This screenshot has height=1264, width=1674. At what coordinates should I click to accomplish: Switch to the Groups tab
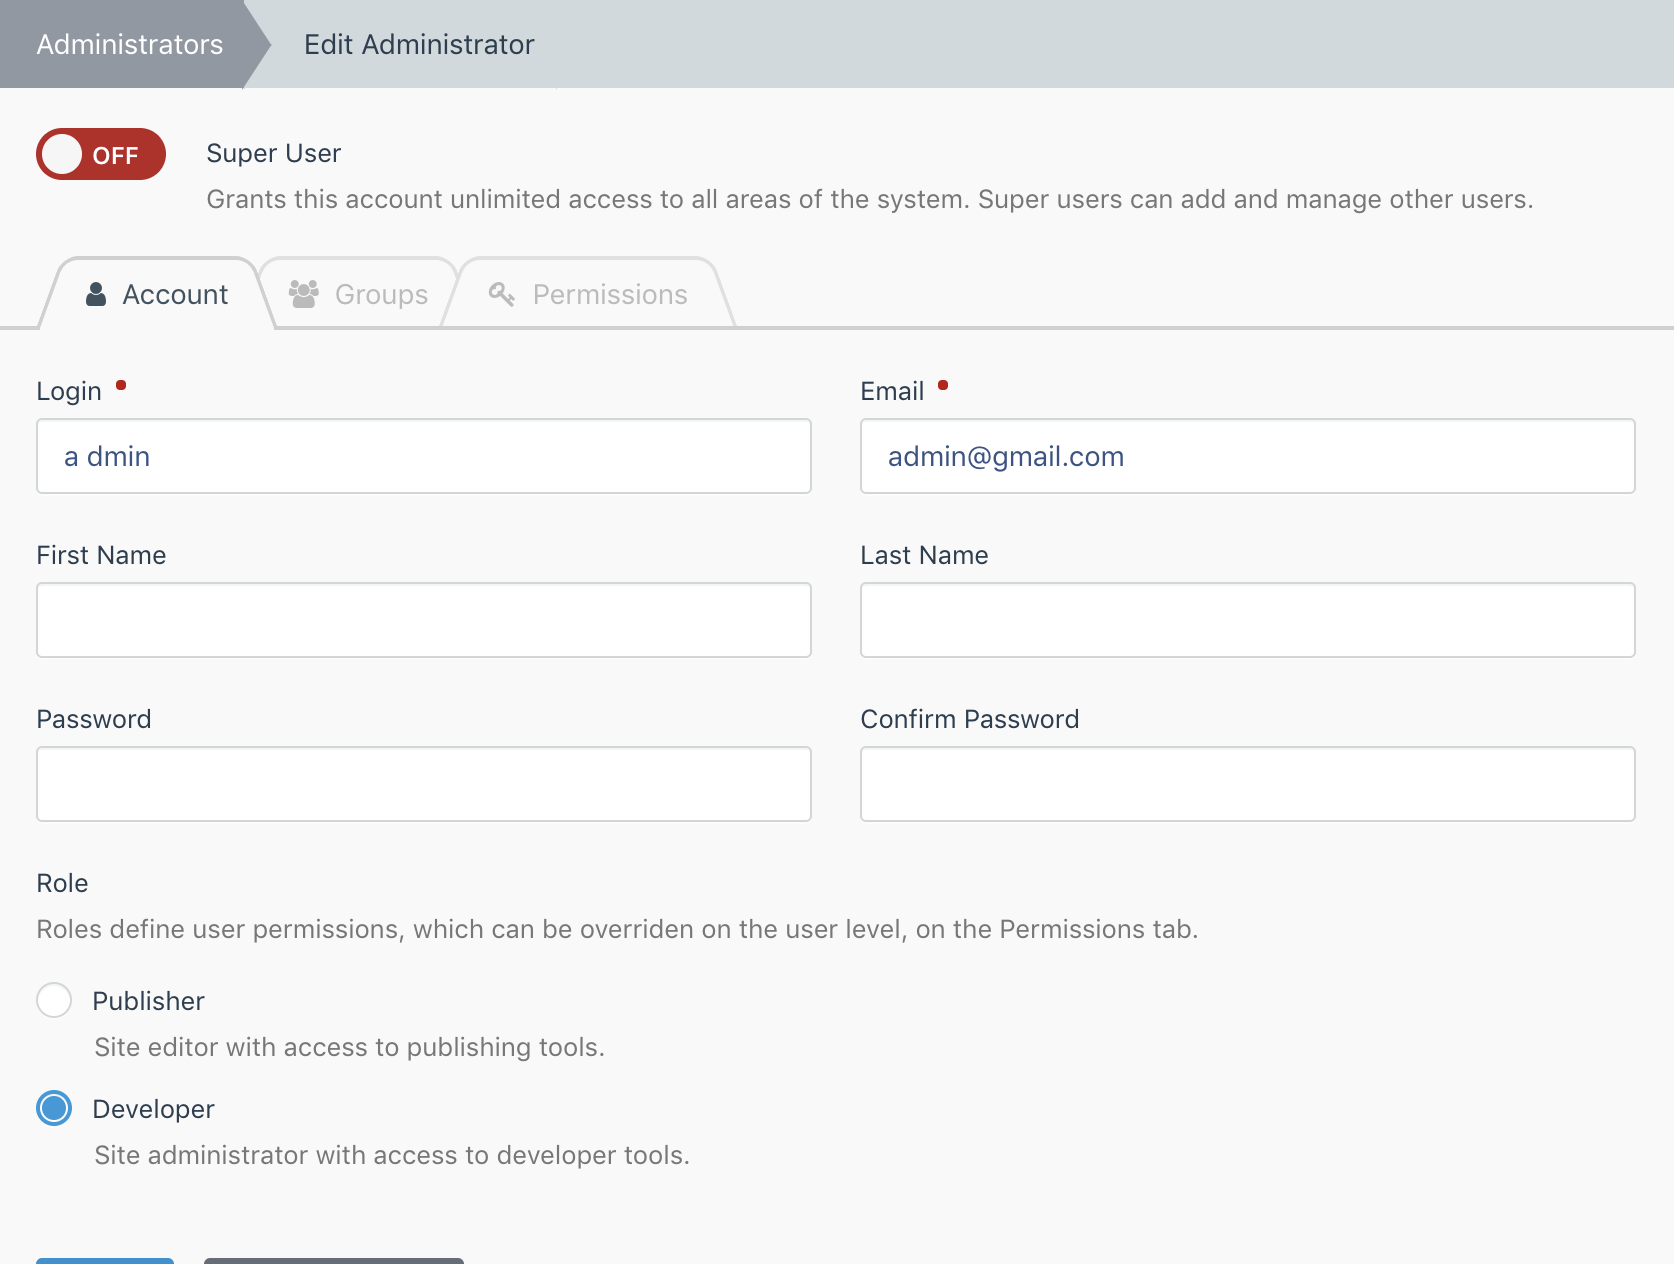[x=381, y=294]
